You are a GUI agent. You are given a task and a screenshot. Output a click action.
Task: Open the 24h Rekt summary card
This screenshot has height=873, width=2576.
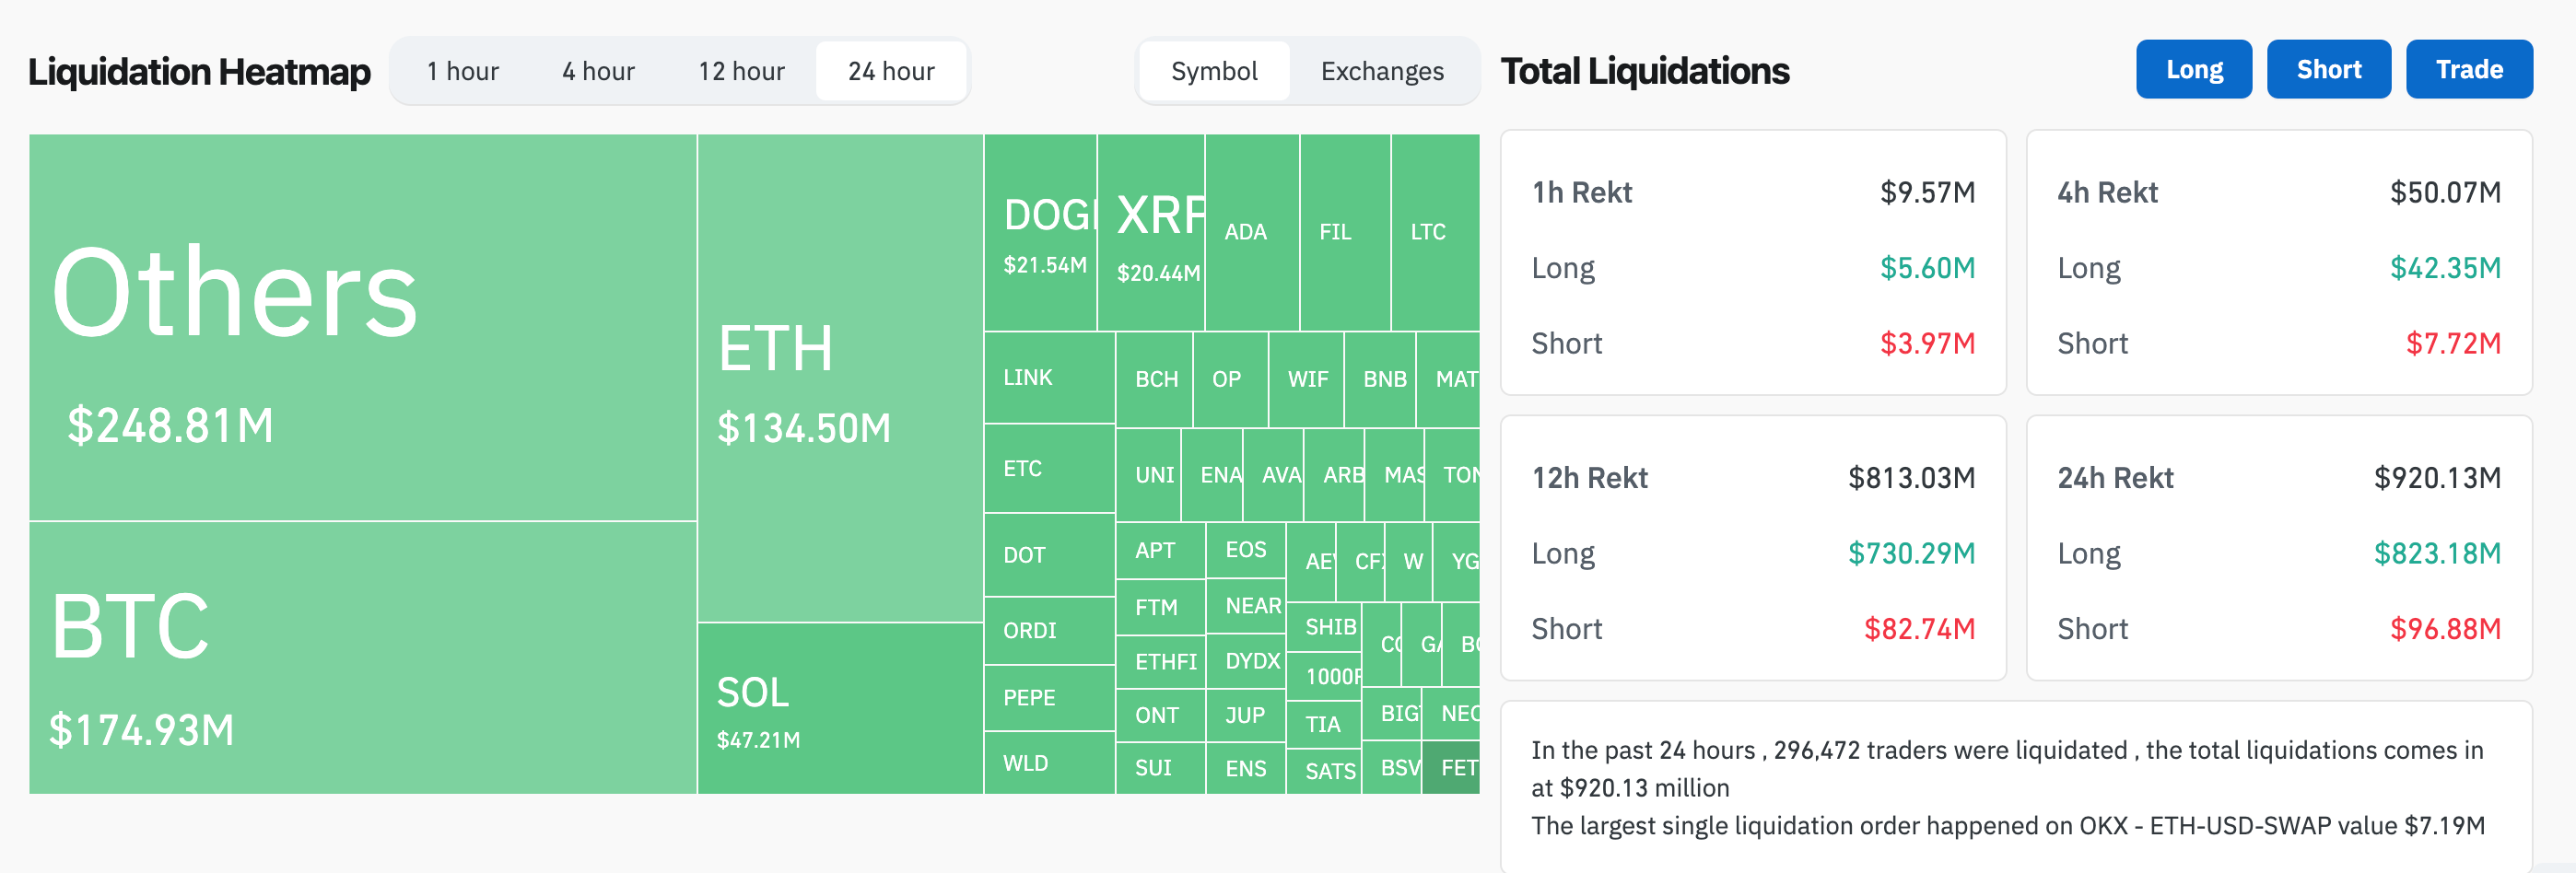click(x=2278, y=548)
